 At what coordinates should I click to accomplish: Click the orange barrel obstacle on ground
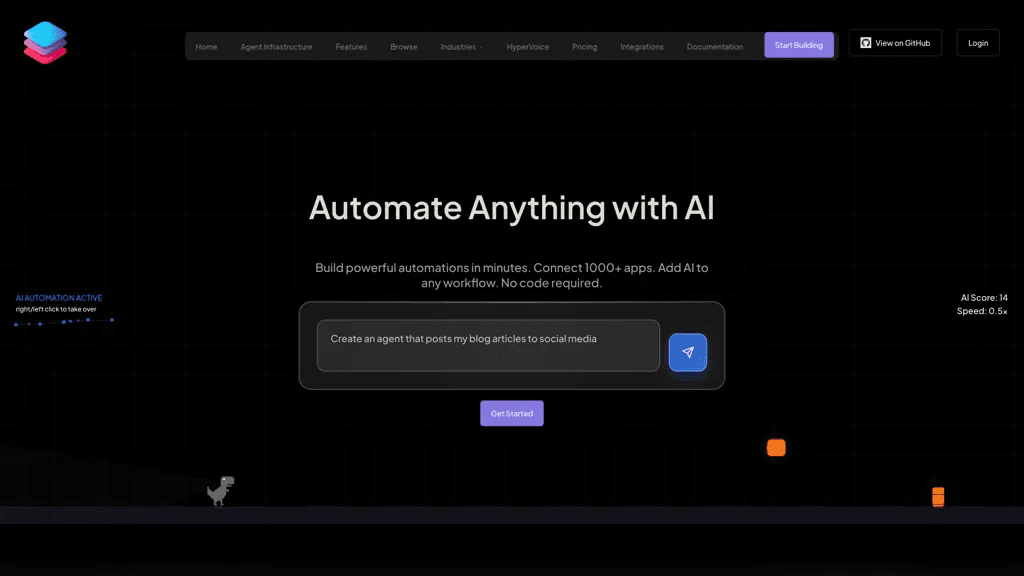coord(938,497)
